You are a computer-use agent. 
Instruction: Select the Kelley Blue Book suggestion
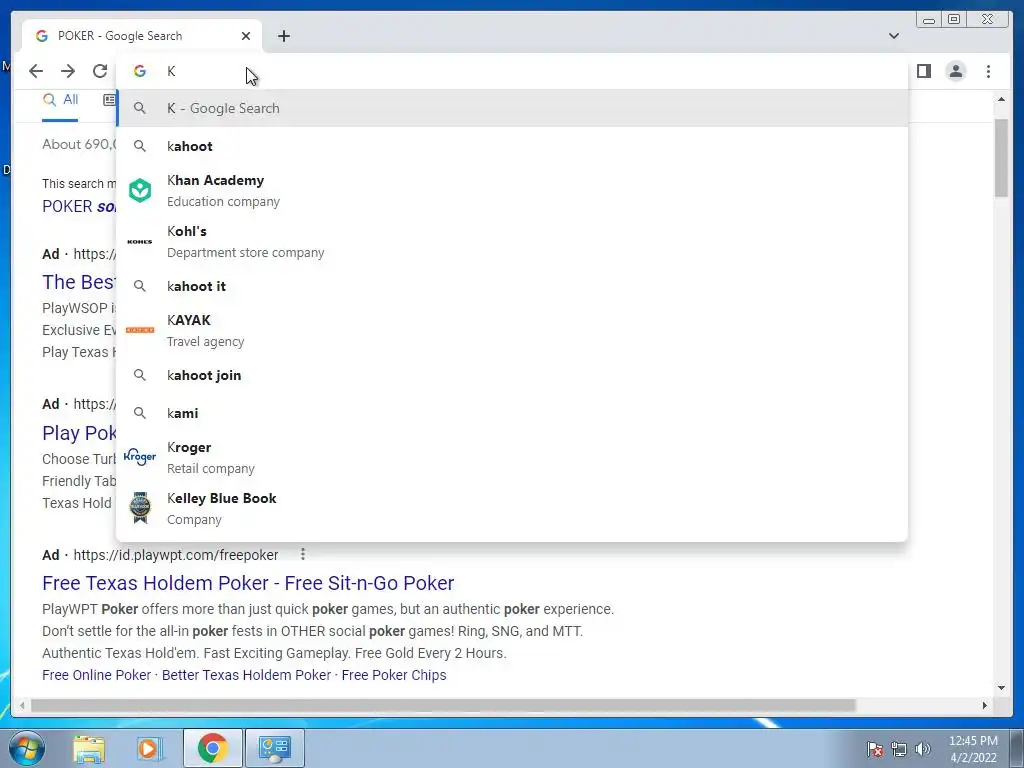(511, 508)
